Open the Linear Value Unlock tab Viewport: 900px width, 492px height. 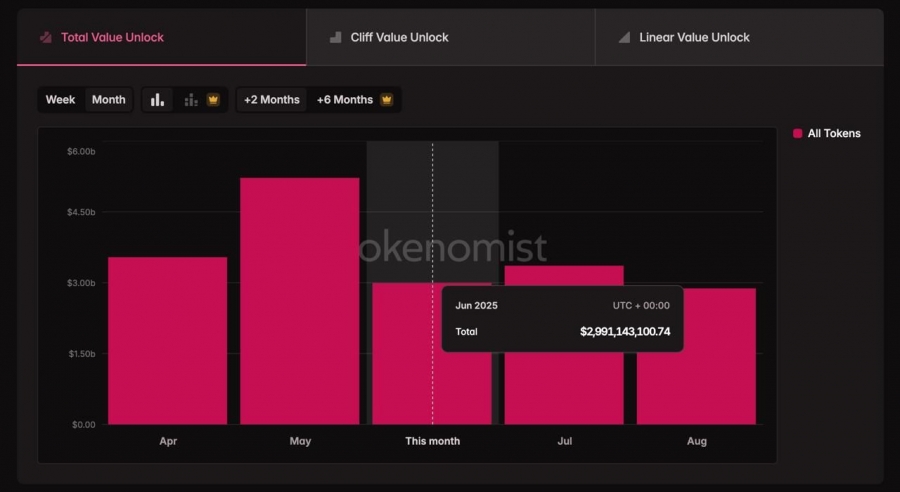(x=739, y=37)
